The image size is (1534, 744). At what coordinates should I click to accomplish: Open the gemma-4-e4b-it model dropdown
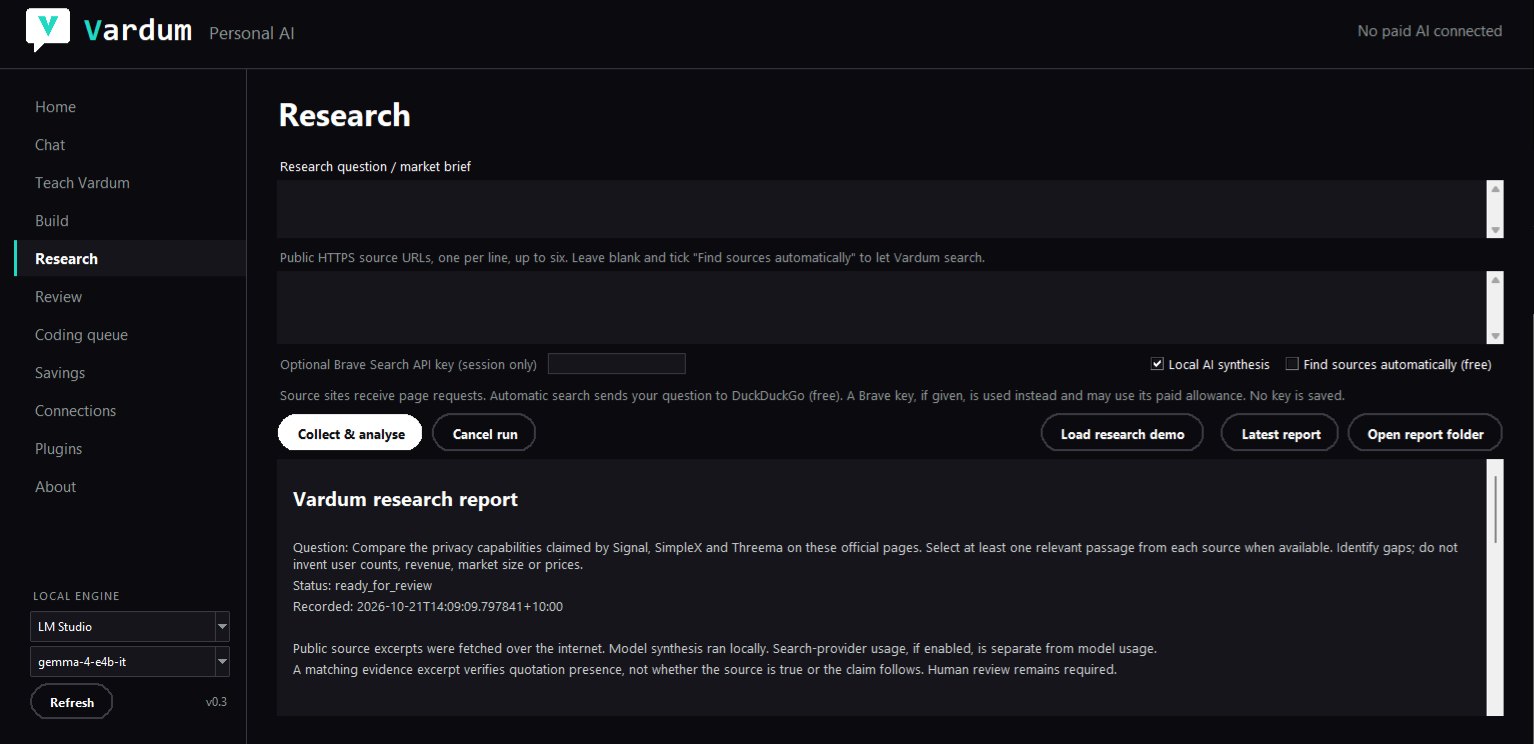[x=222, y=662]
